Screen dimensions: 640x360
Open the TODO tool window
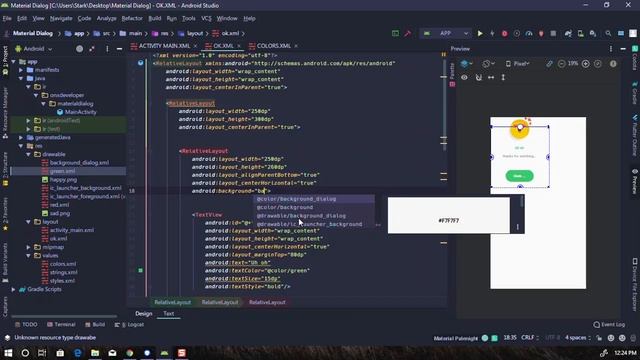[26, 324]
